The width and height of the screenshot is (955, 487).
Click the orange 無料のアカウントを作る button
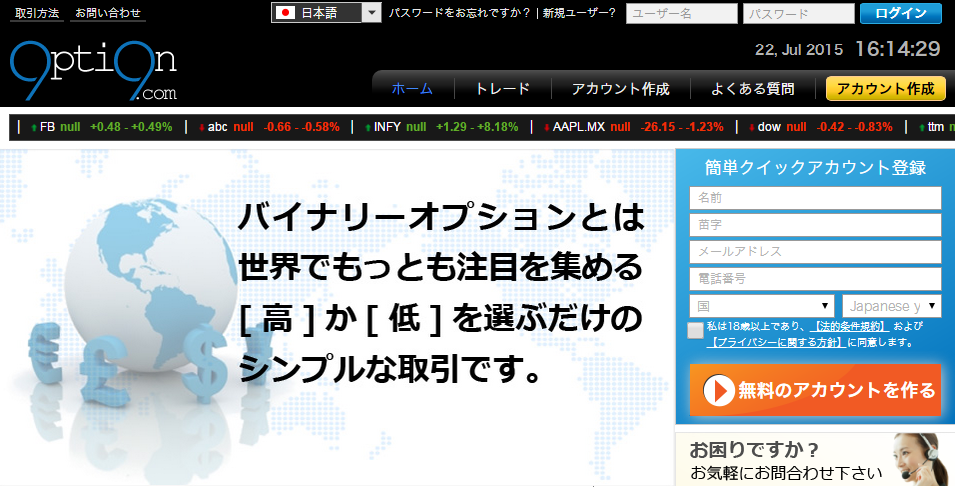click(816, 390)
